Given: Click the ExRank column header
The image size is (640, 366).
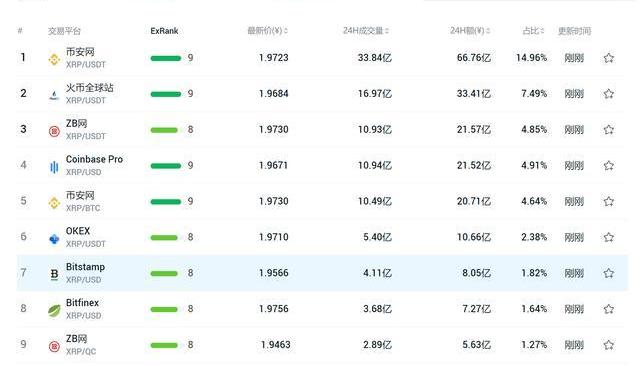Looking at the screenshot, I should 164,31.
